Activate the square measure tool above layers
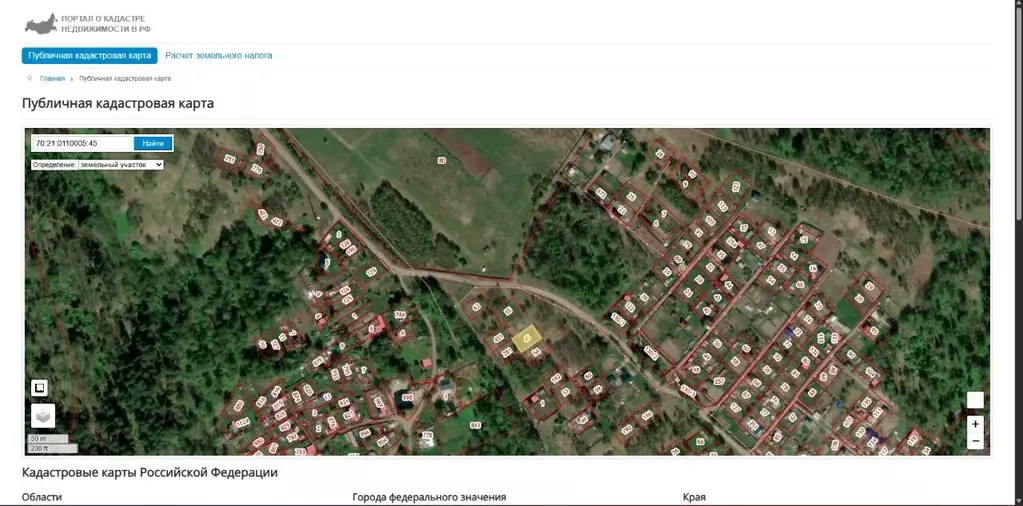The height and width of the screenshot is (506, 1023). click(x=39, y=388)
